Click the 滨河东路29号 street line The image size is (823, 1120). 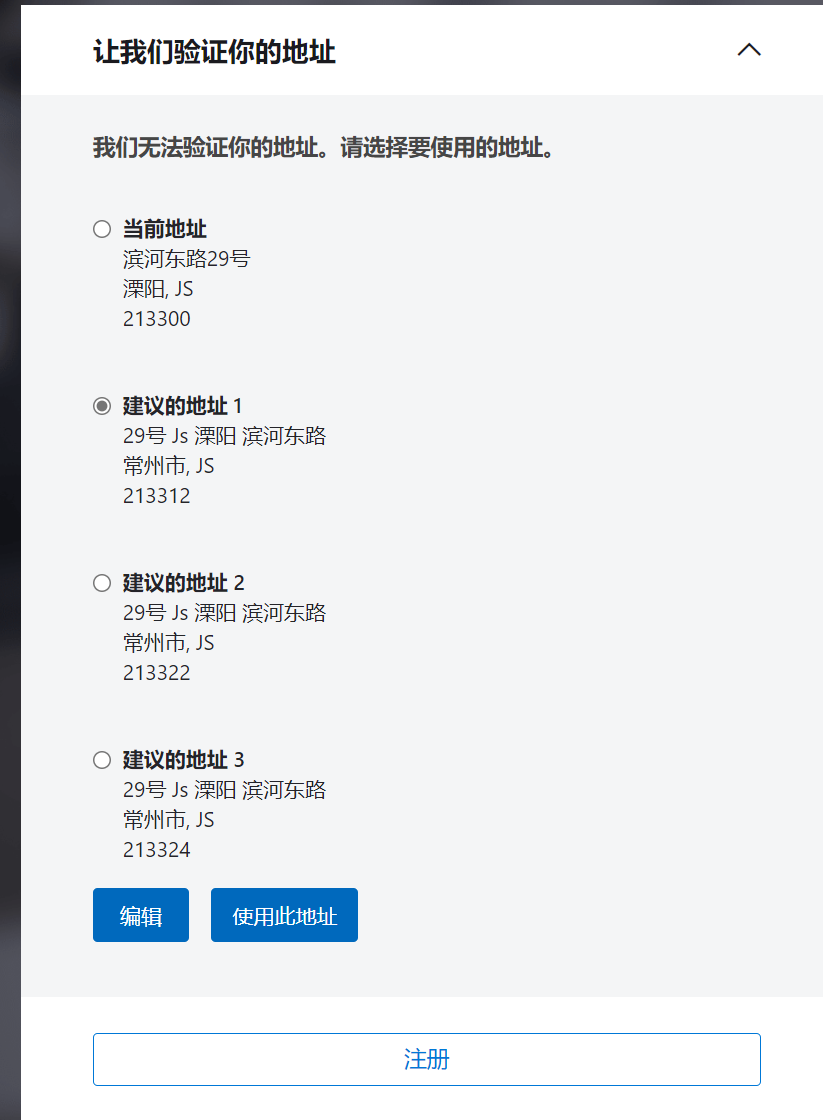pyautogui.click(x=186, y=259)
